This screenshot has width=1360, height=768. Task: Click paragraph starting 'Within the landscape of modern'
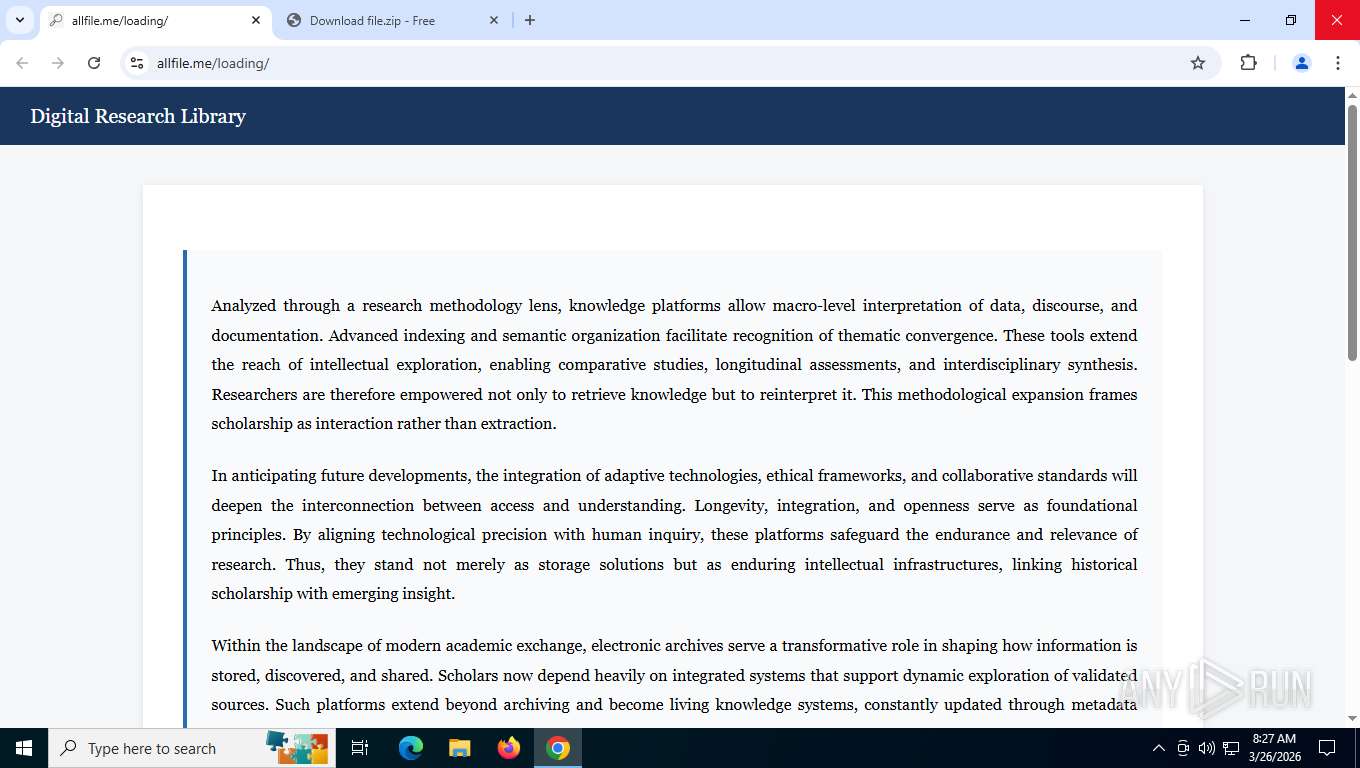click(674, 675)
